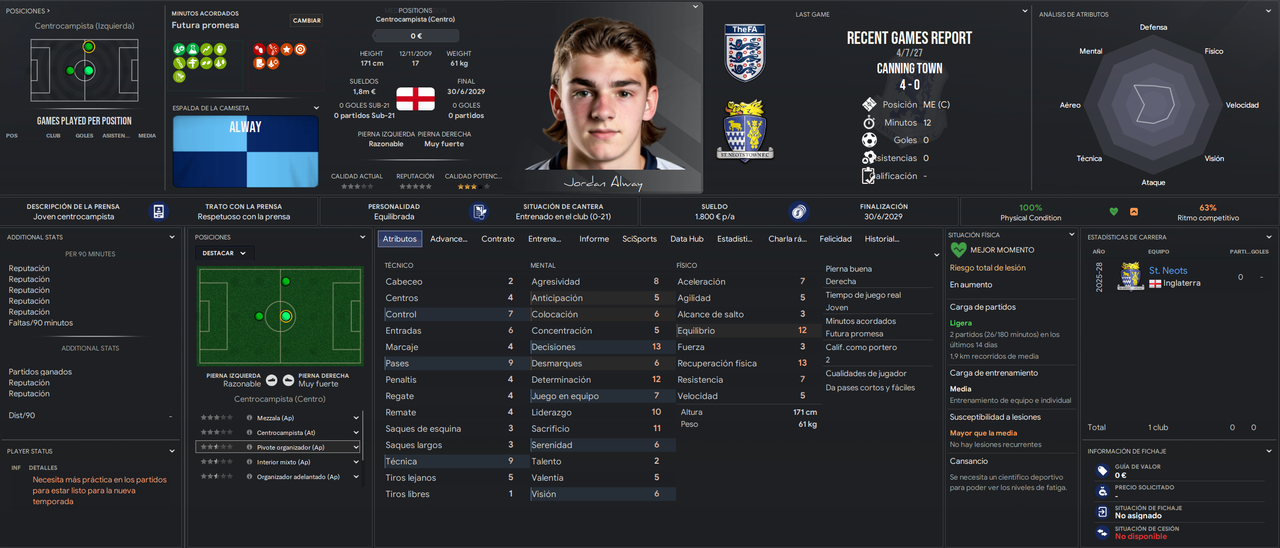Click the Mejor momento heartbeat icon

(958, 250)
